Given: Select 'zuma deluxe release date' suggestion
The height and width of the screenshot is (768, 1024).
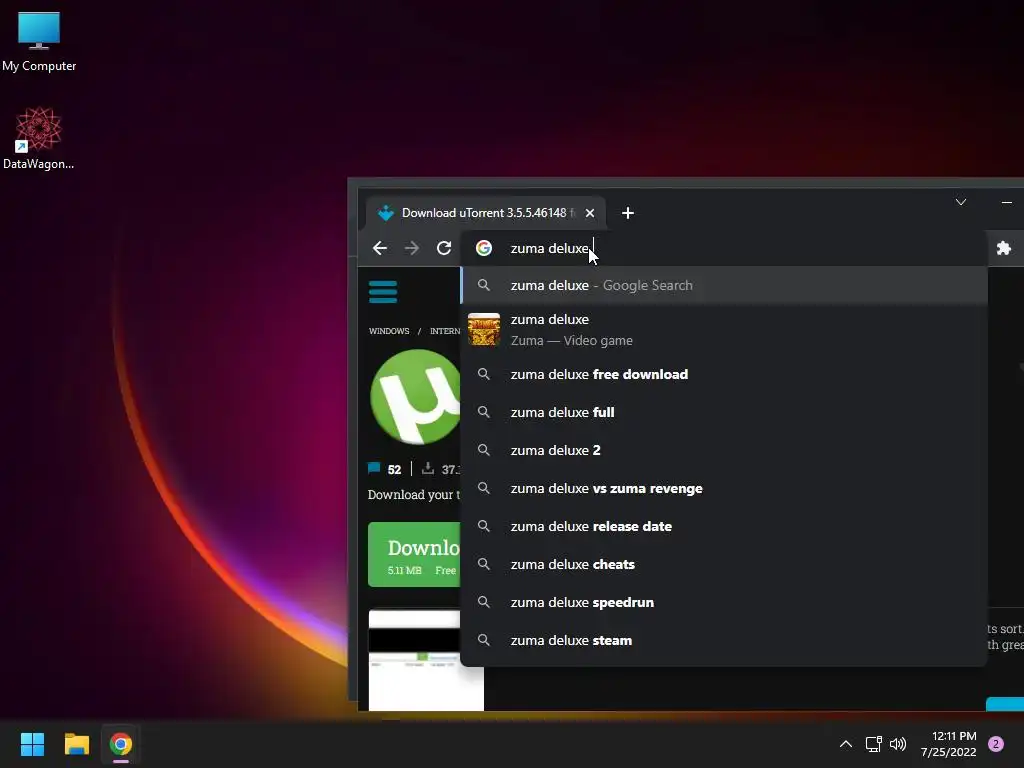Looking at the screenshot, I should [x=724, y=526].
